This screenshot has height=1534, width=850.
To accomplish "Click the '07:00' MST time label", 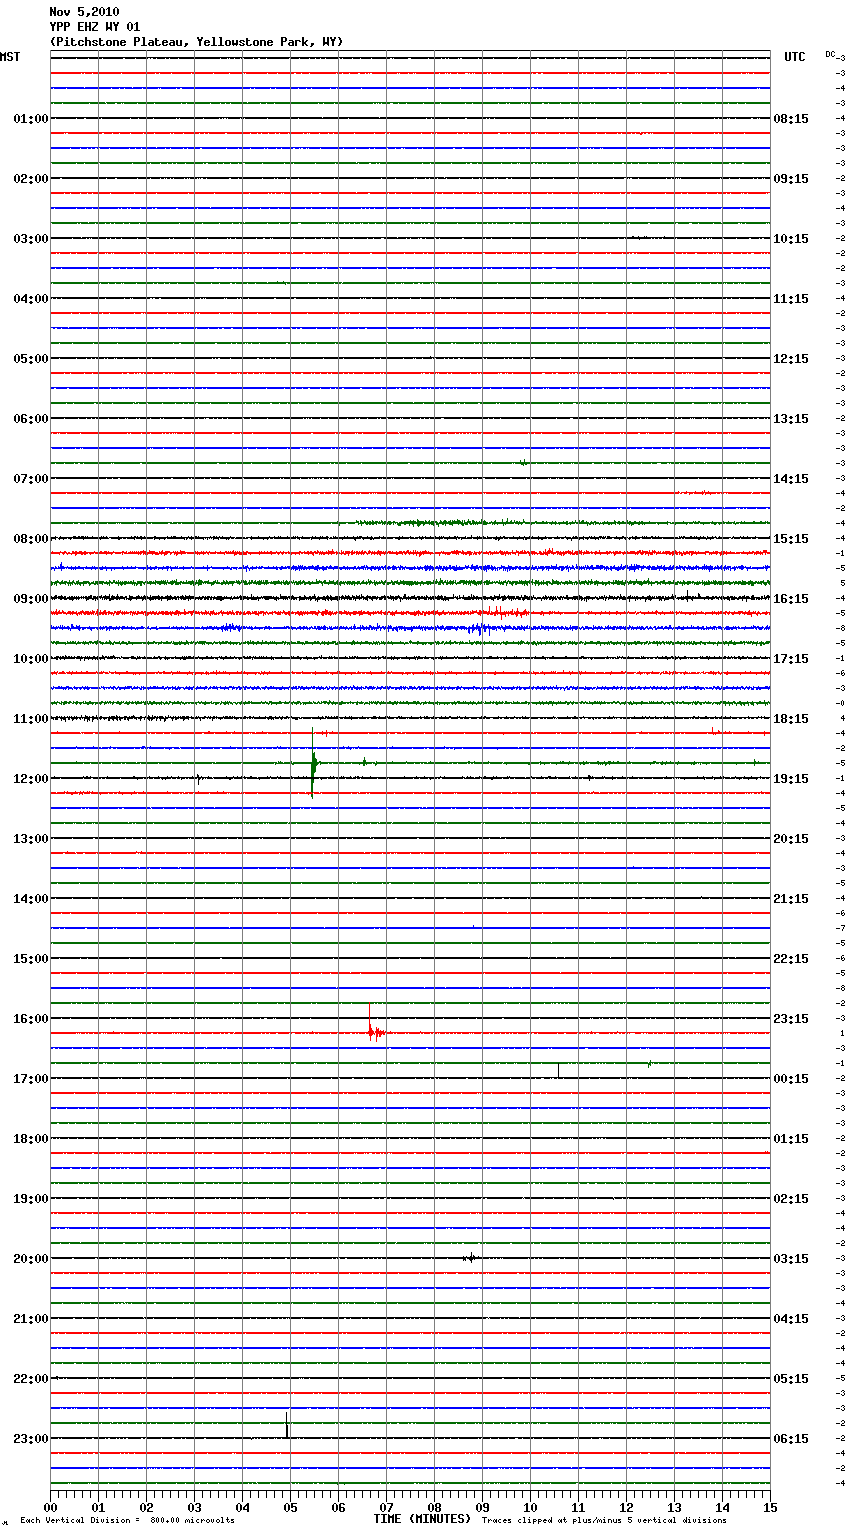I will coord(31,479).
